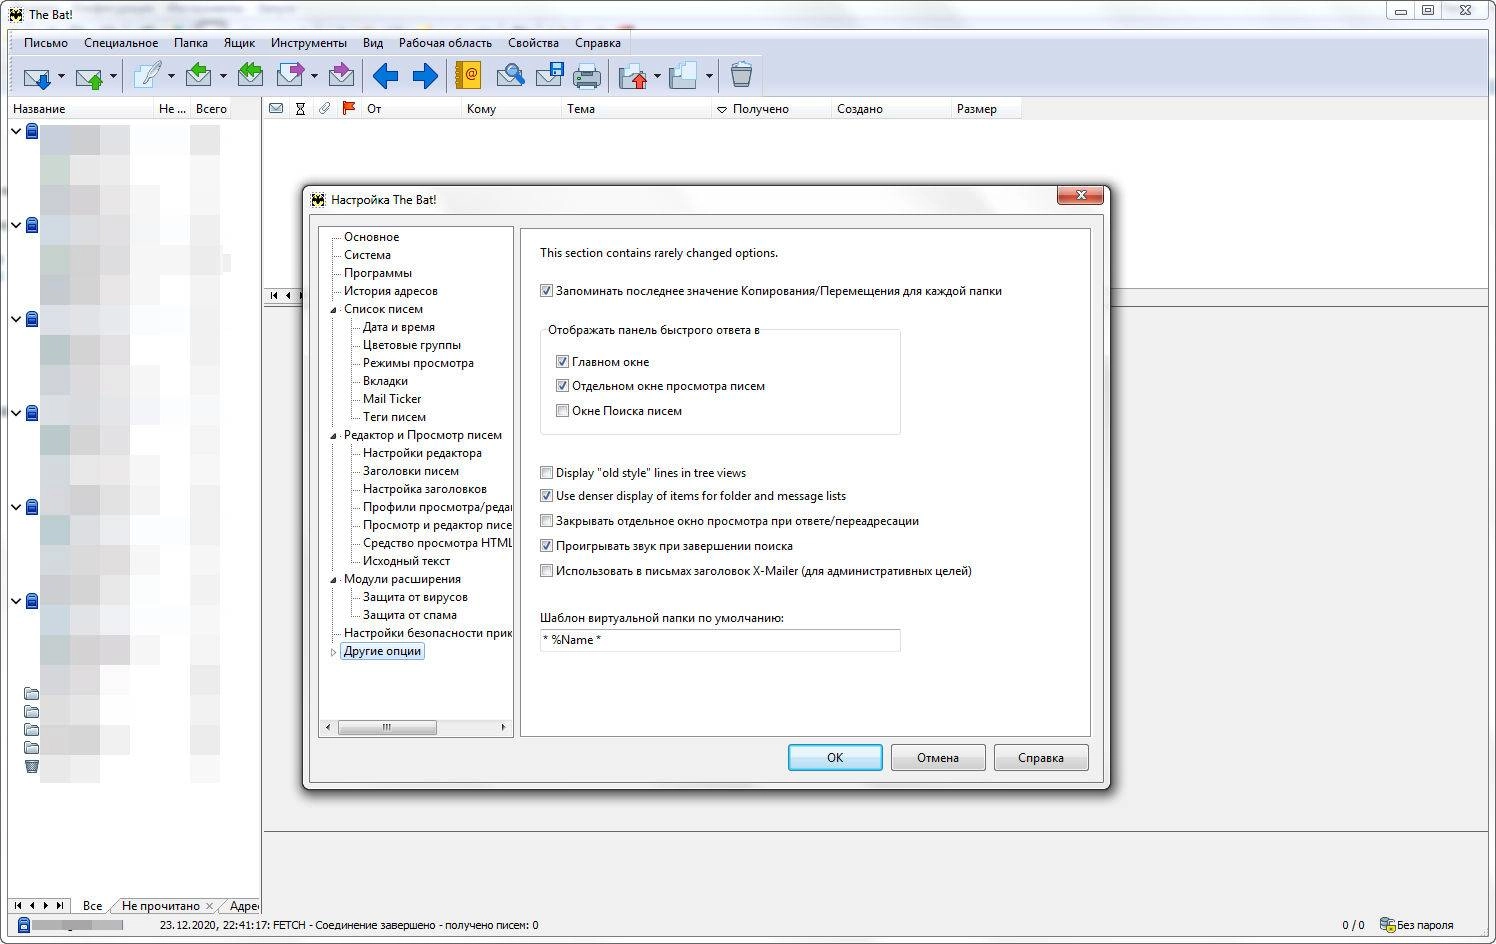The height and width of the screenshot is (944, 1496).
Task: Click the Print message printer icon
Action: point(587,76)
